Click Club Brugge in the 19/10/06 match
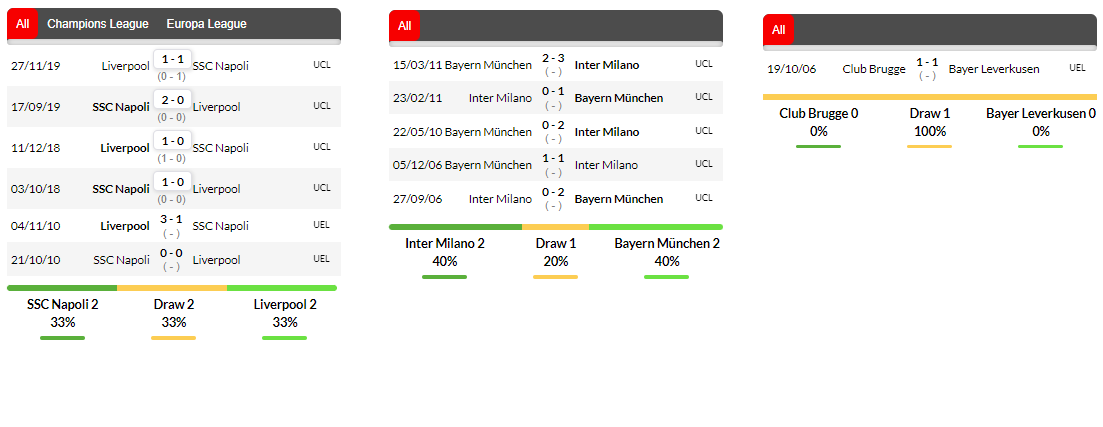 coord(874,69)
